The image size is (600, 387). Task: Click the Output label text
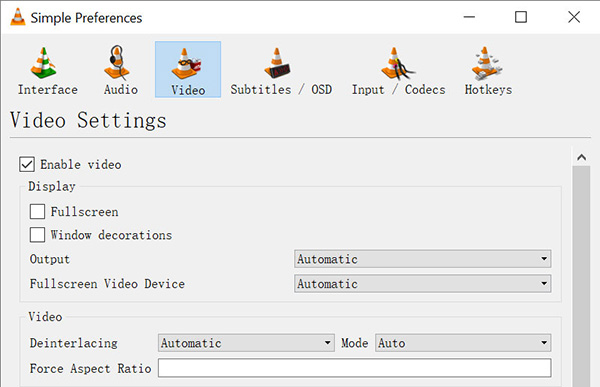click(x=50, y=259)
